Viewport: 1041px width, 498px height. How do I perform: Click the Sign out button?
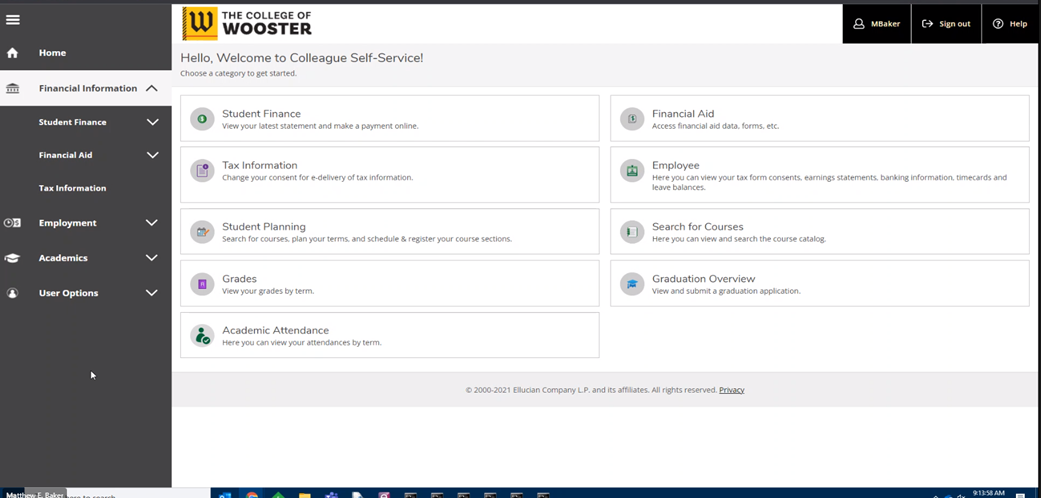946,24
